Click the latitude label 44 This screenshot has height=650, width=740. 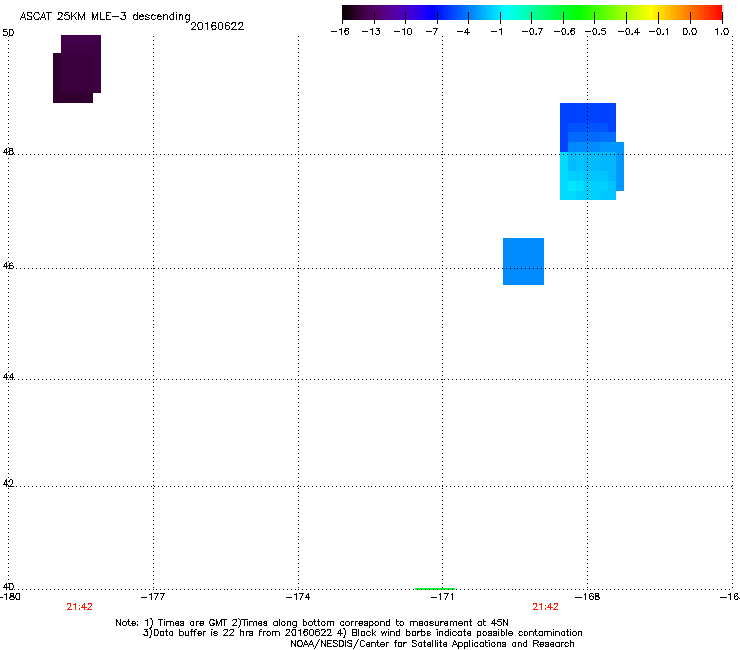8,377
